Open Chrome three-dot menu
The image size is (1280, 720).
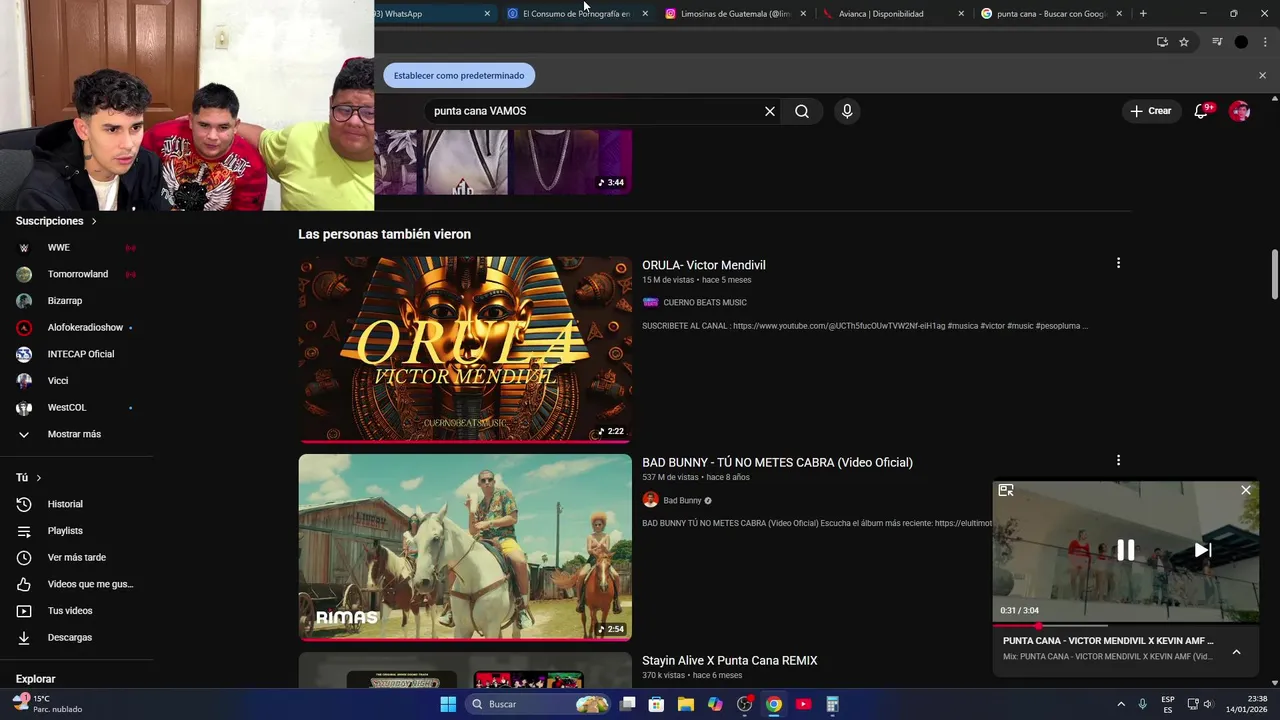[1266, 42]
